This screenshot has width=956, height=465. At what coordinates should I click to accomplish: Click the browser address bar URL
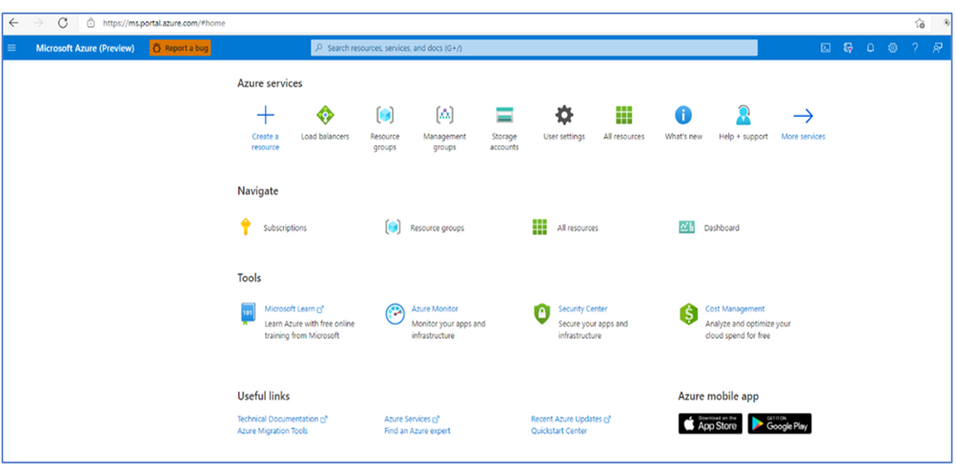pos(163,23)
